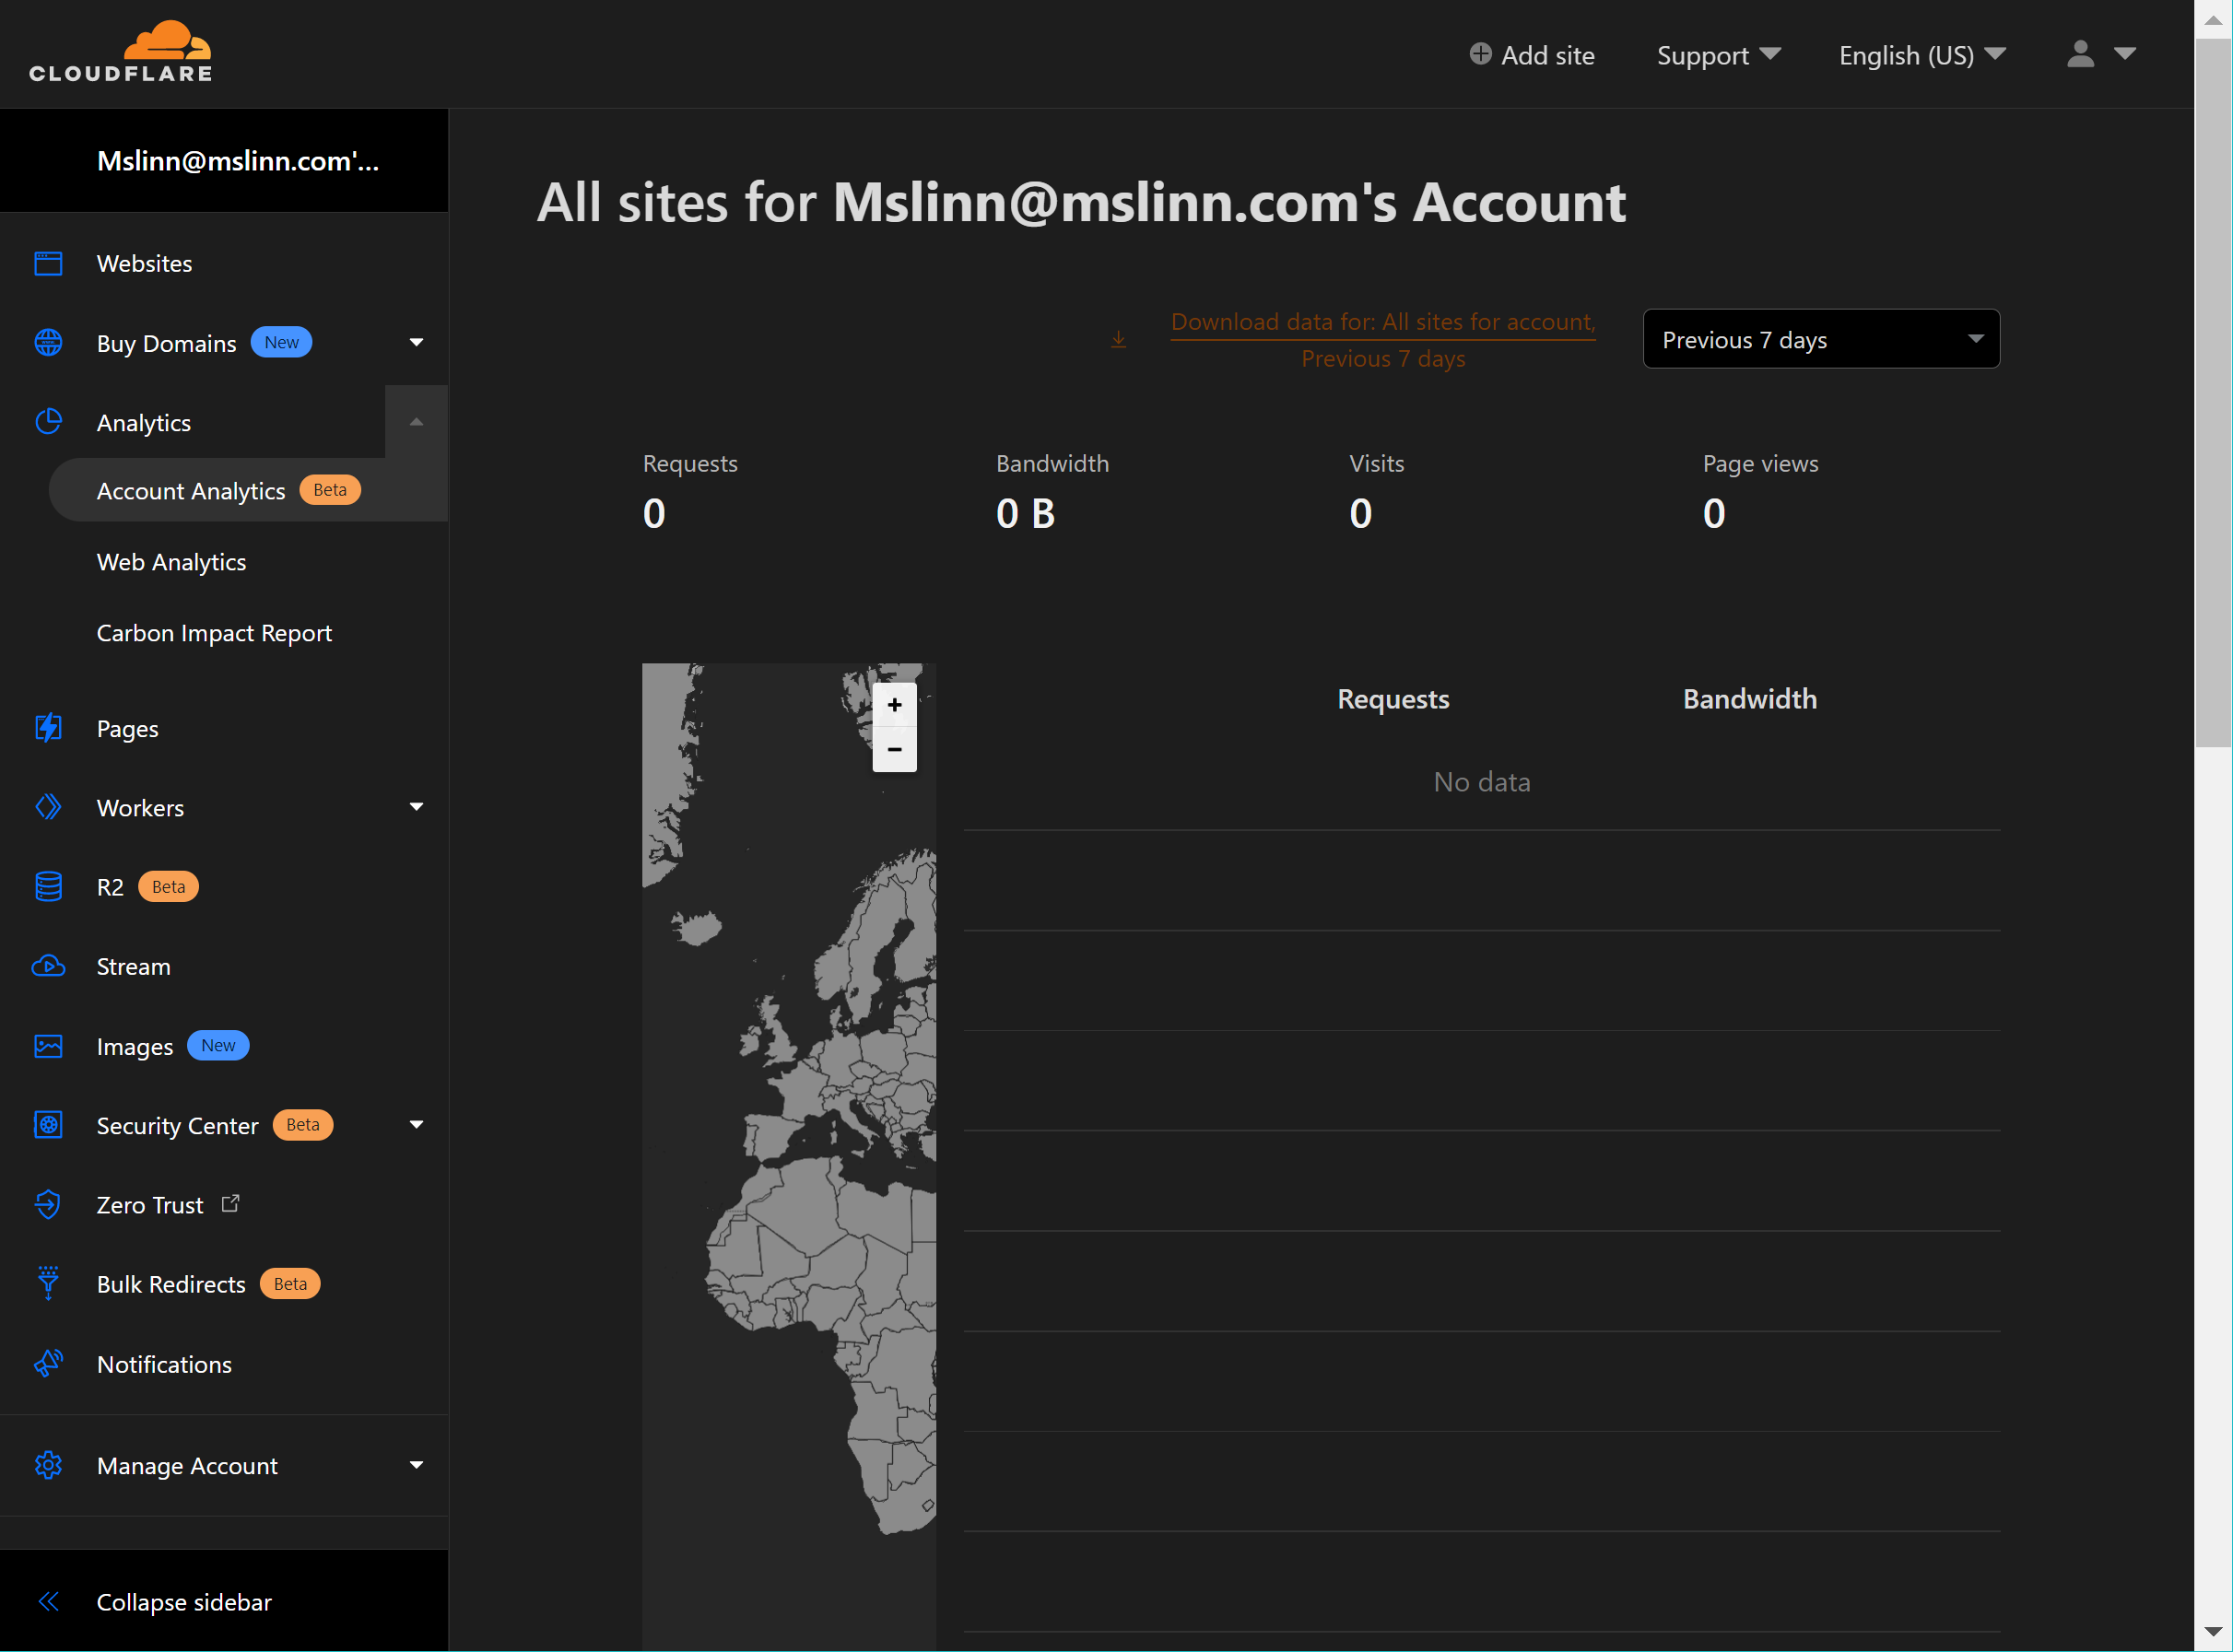Click the Notifications megaphone icon
Image resolution: width=2233 pixels, height=1652 pixels.
pyautogui.click(x=48, y=1364)
